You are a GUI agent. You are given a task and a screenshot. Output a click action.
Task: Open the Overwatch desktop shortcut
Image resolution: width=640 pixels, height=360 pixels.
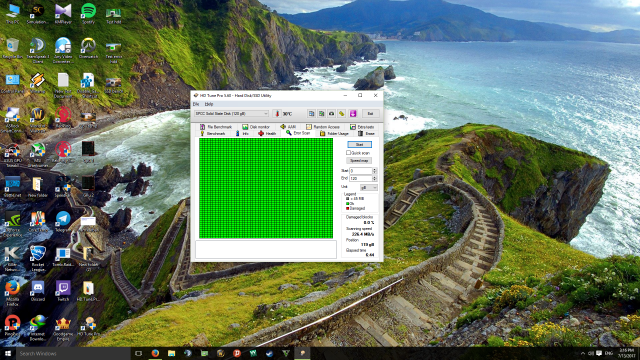[x=88, y=48]
